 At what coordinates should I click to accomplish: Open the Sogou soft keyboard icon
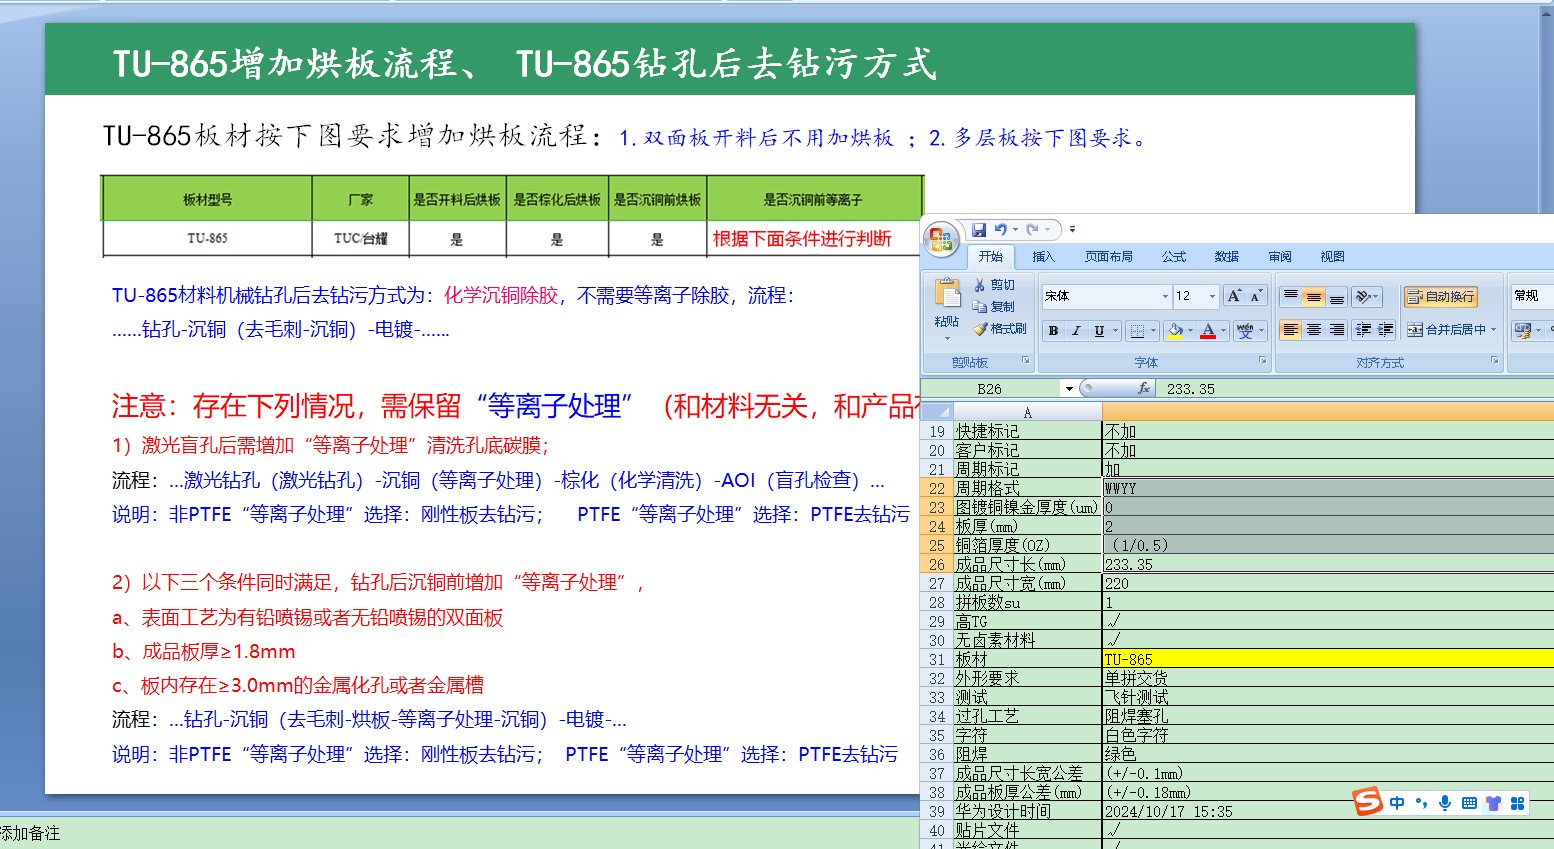[1469, 803]
